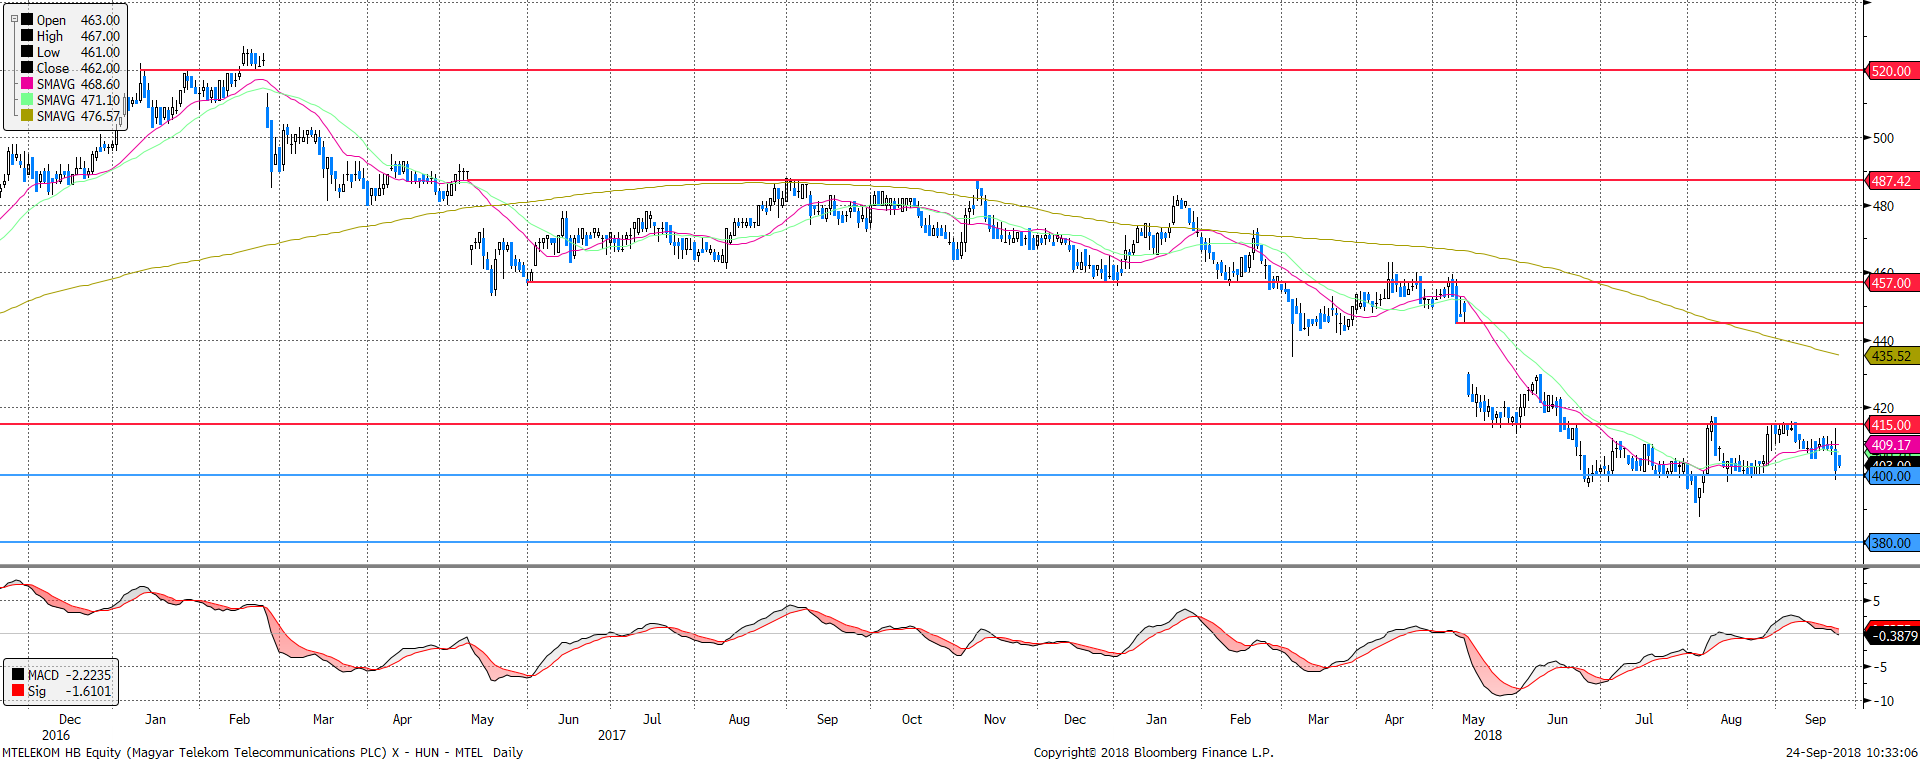The height and width of the screenshot is (761, 1920).
Task: Click the red 520.00 price level tag
Action: coord(1891,71)
